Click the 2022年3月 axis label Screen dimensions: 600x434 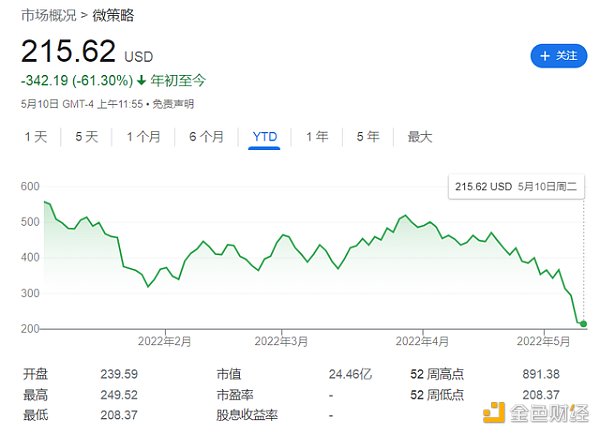click(283, 341)
